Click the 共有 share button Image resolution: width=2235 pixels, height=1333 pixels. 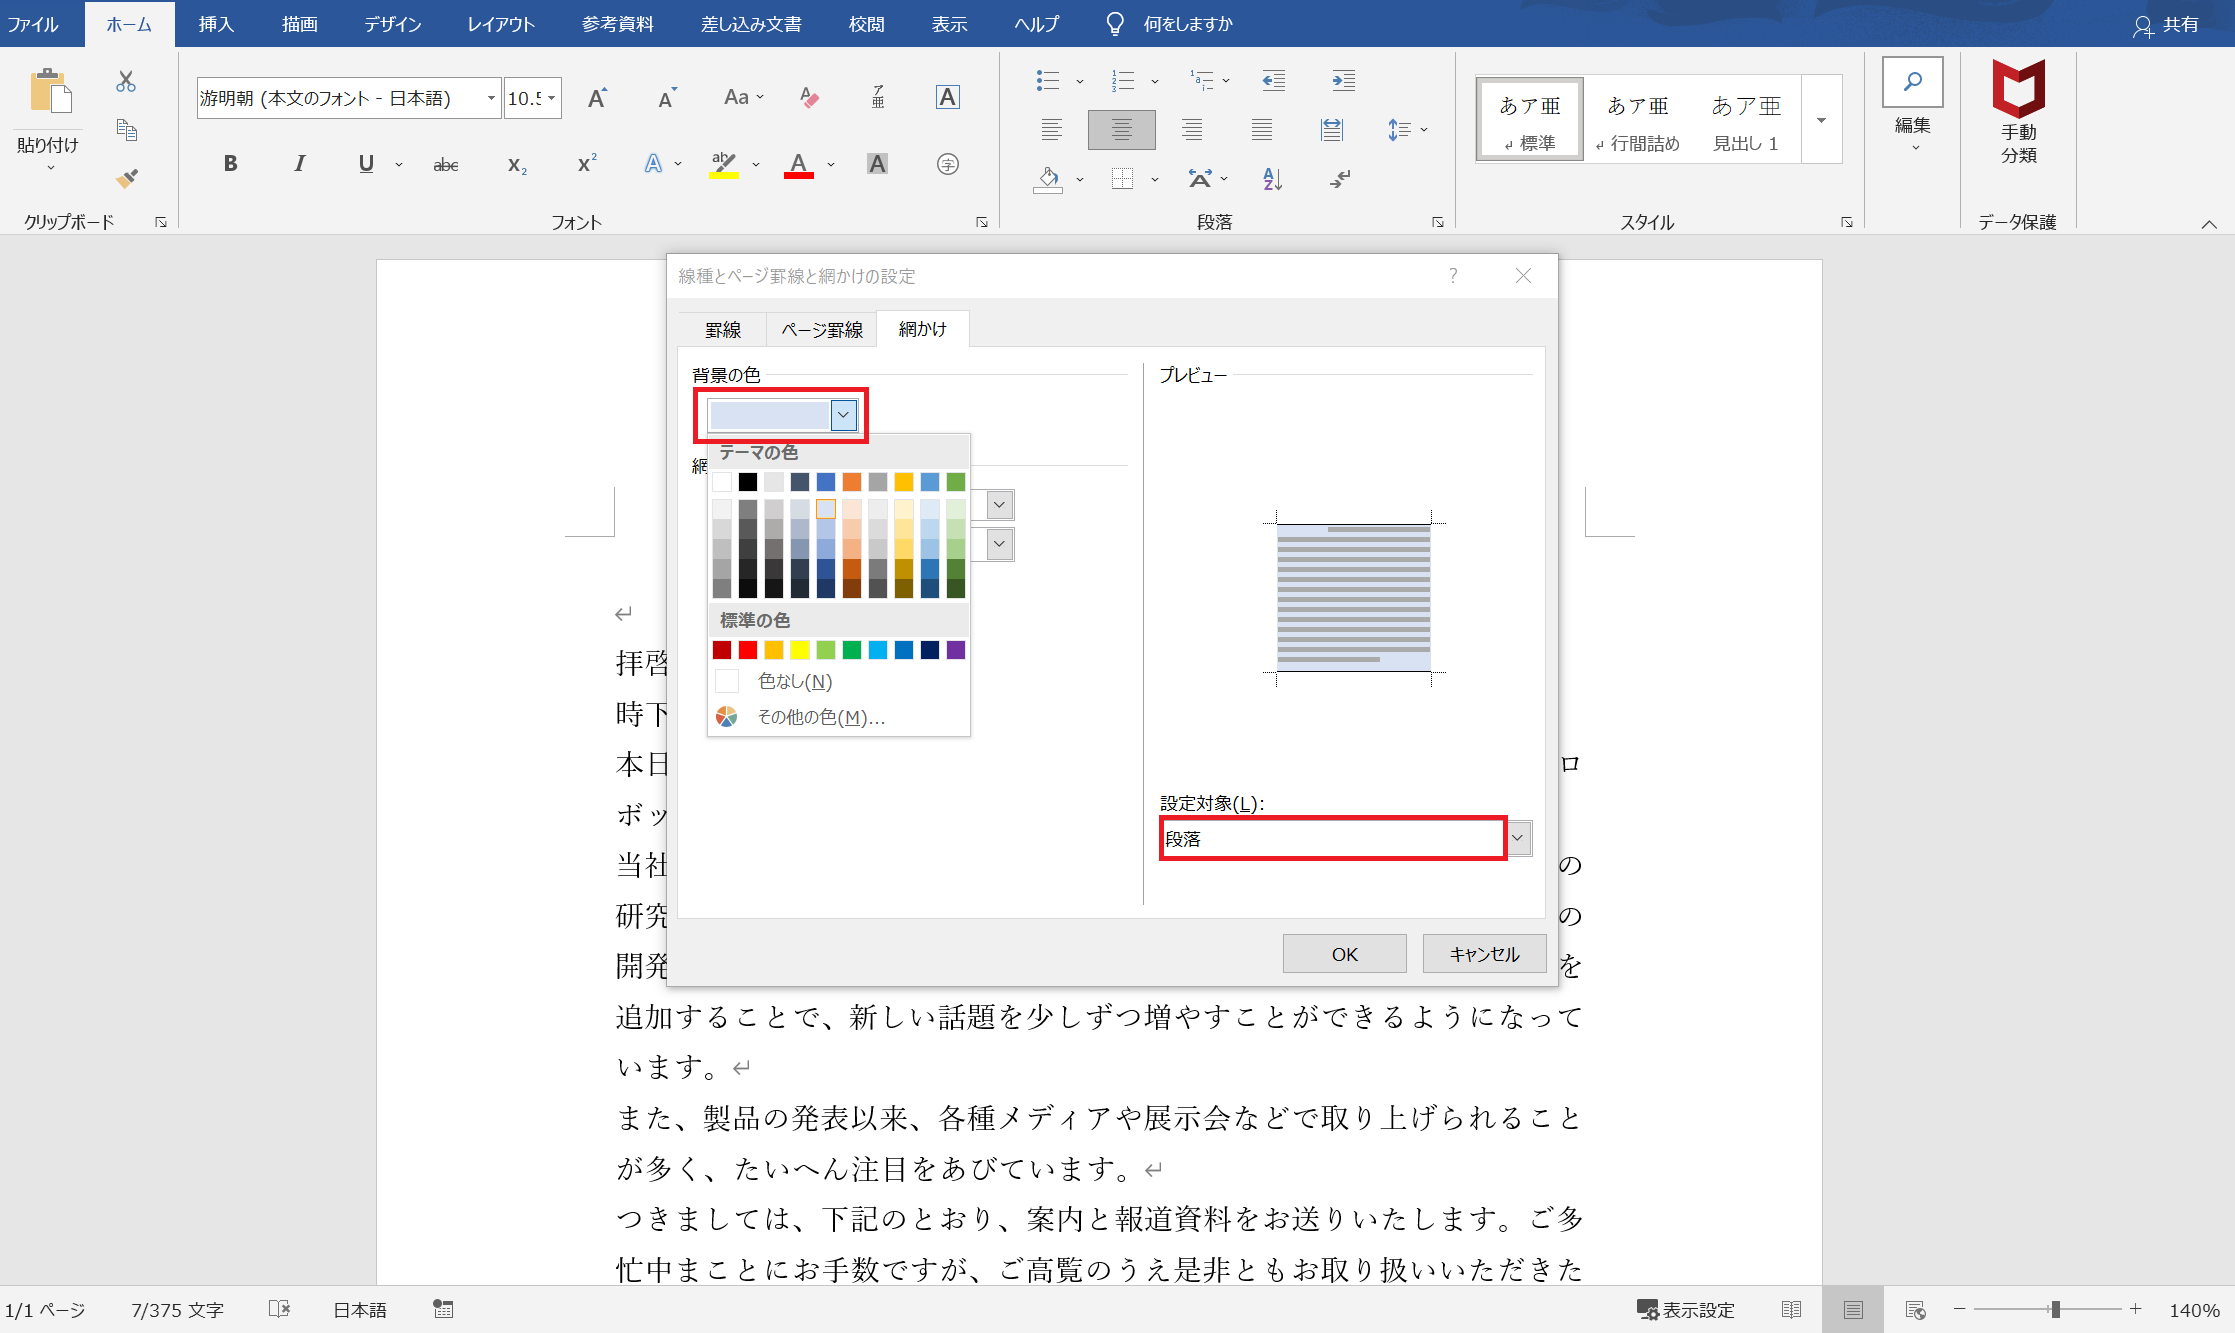(2166, 25)
